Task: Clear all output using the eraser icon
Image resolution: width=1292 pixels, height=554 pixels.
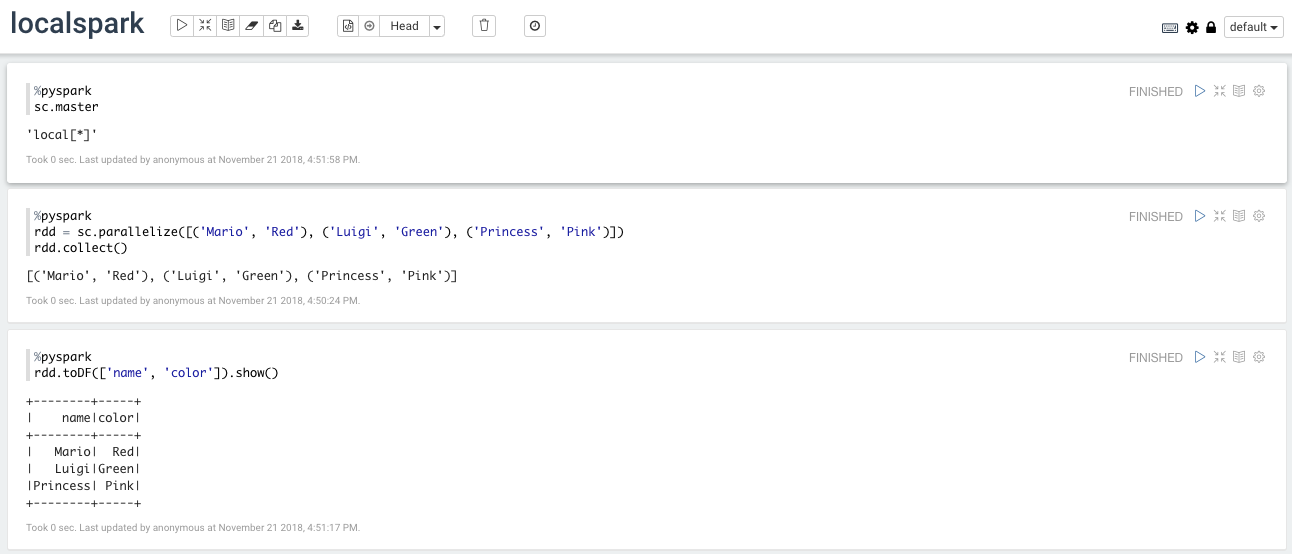Action: click(252, 26)
